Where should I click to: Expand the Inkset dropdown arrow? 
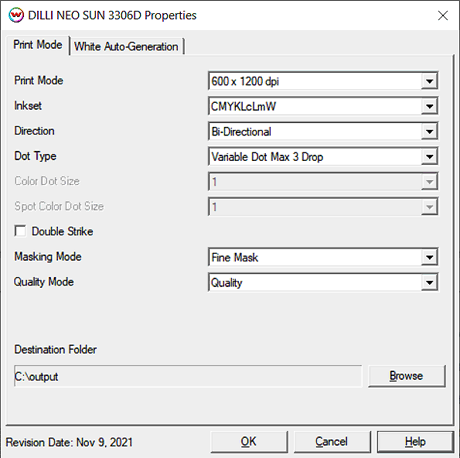(429, 106)
